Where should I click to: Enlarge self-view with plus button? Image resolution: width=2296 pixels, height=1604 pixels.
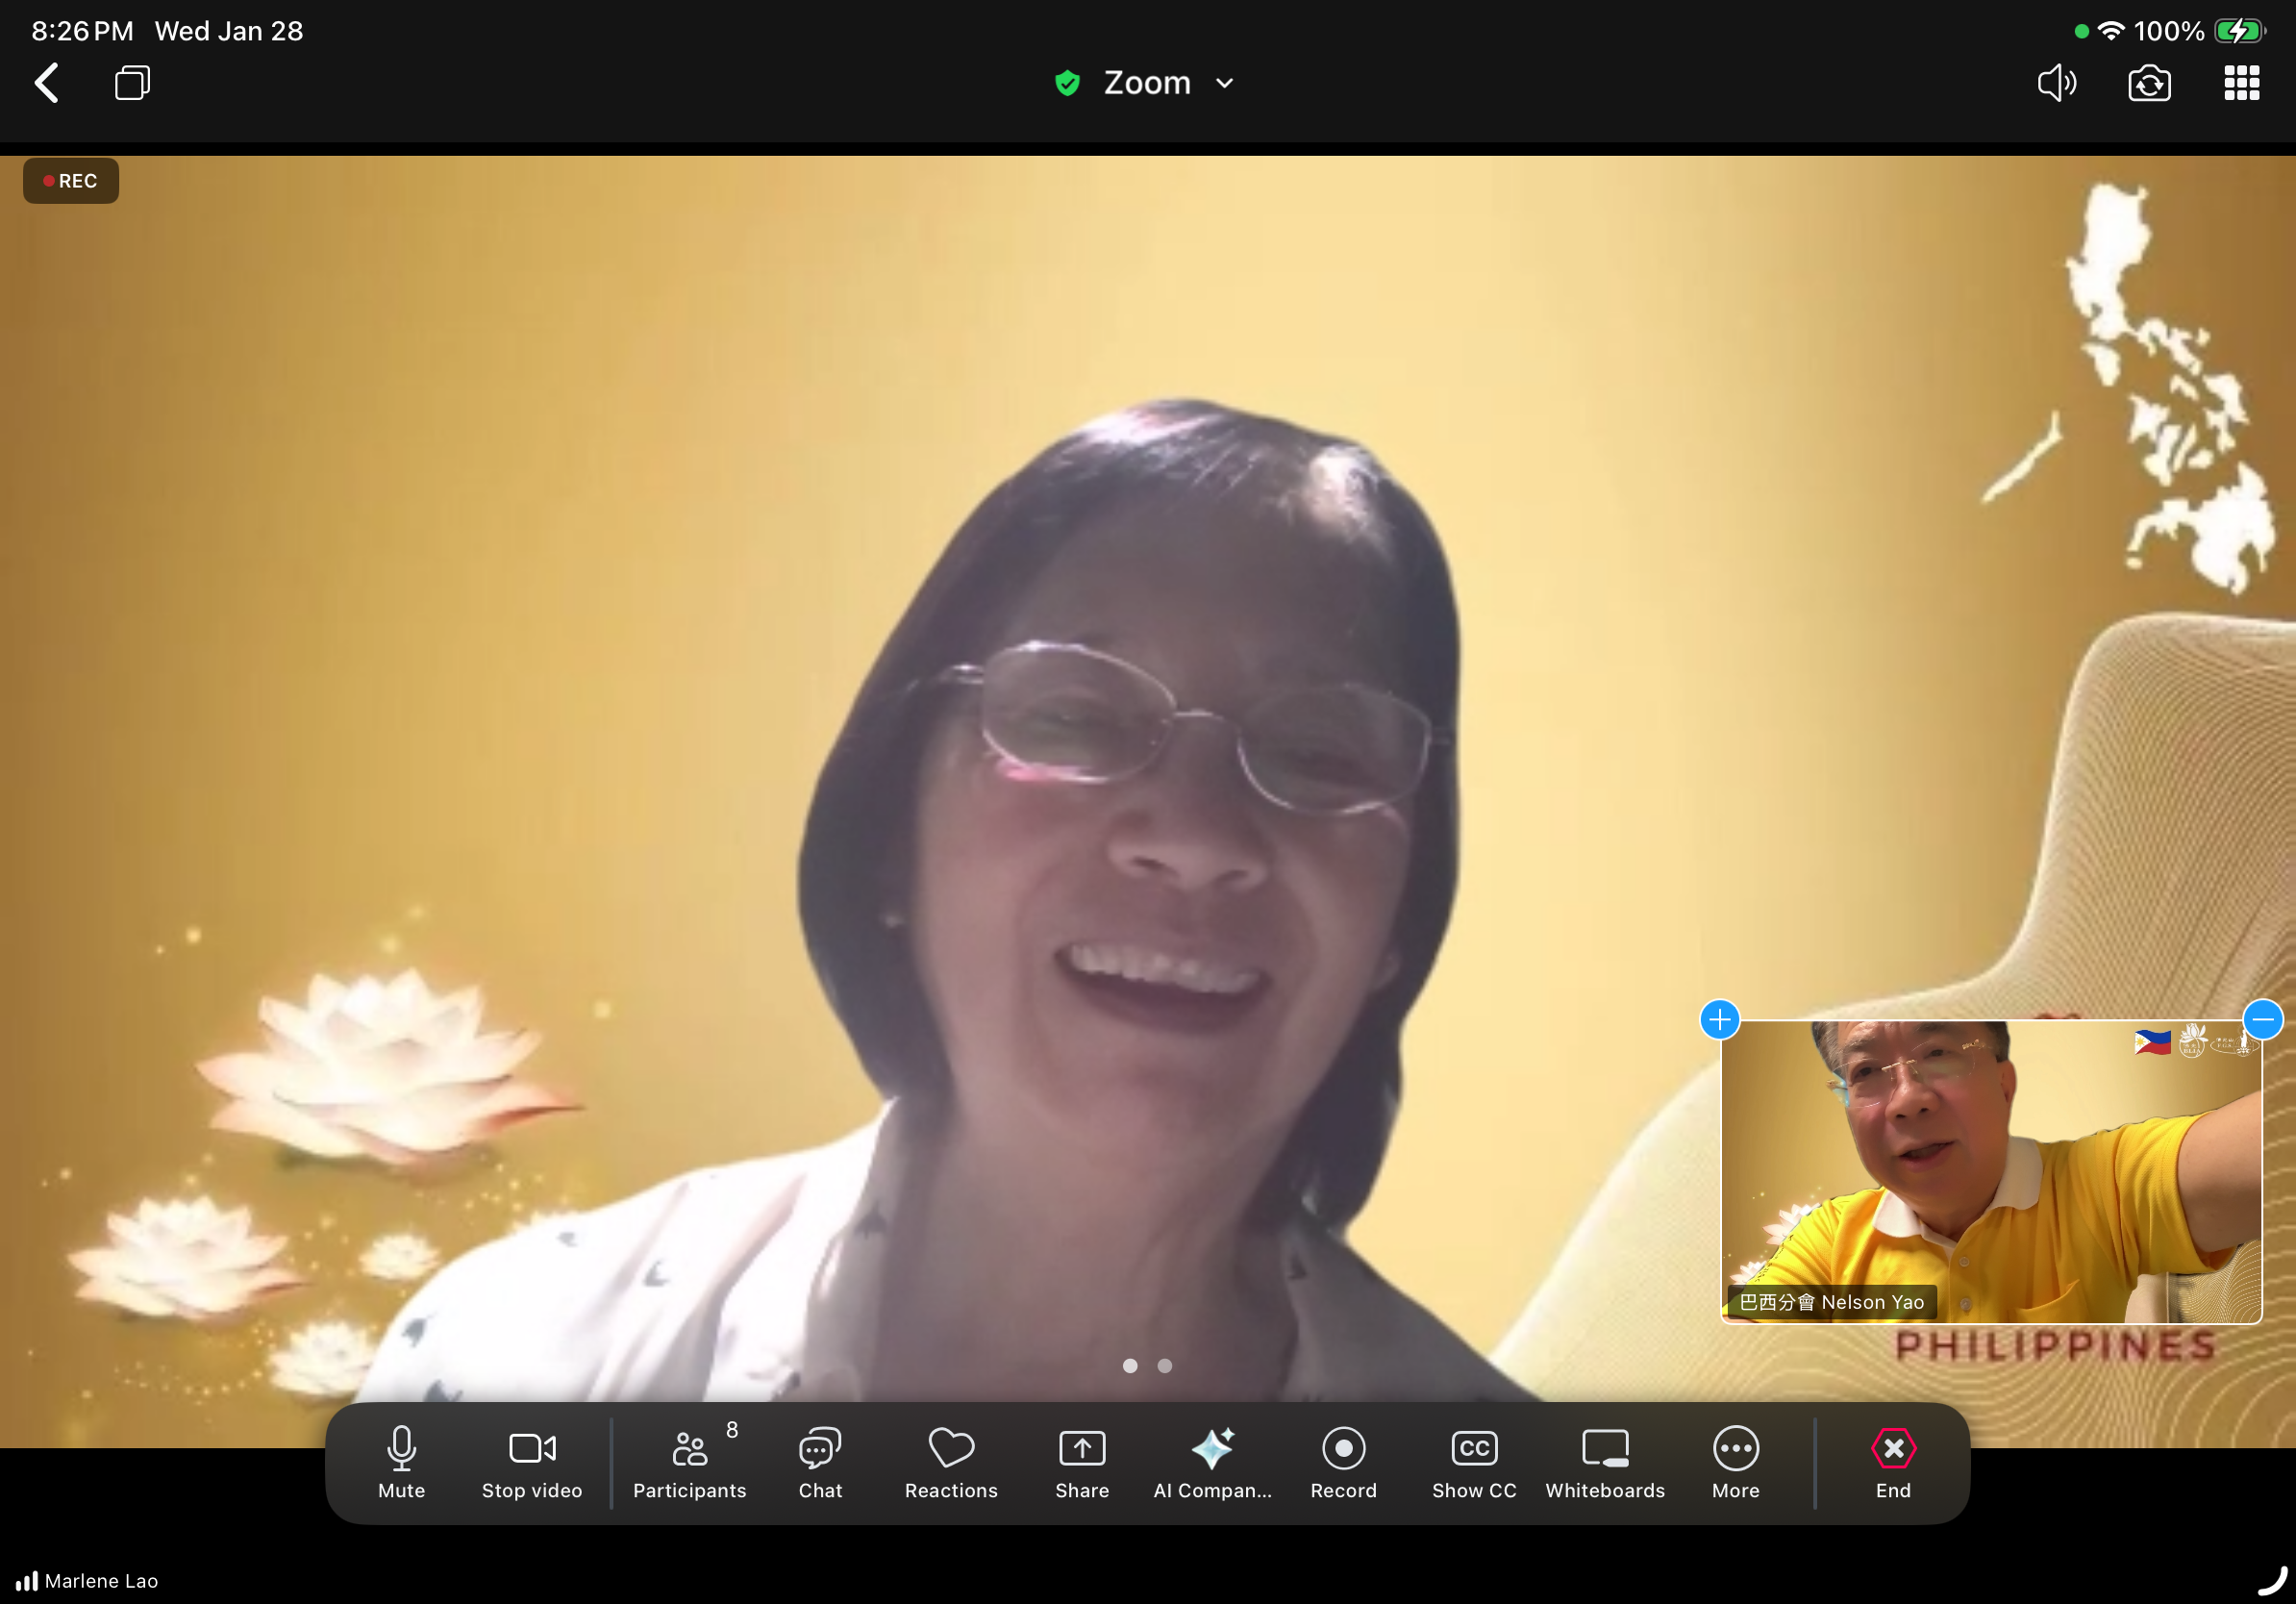(x=1719, y=1020)
